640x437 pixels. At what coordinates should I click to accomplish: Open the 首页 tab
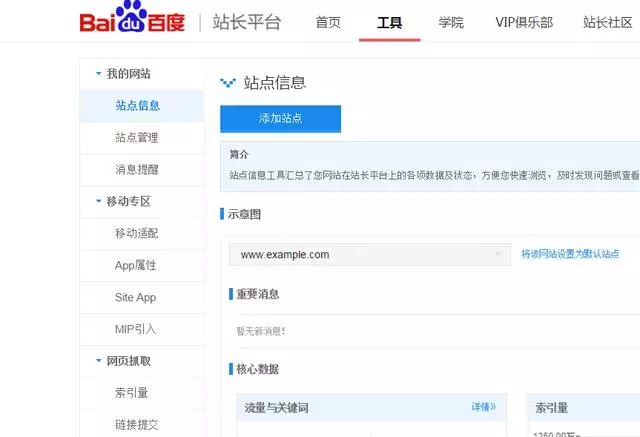pyautogui.click(x=328, y=22)
